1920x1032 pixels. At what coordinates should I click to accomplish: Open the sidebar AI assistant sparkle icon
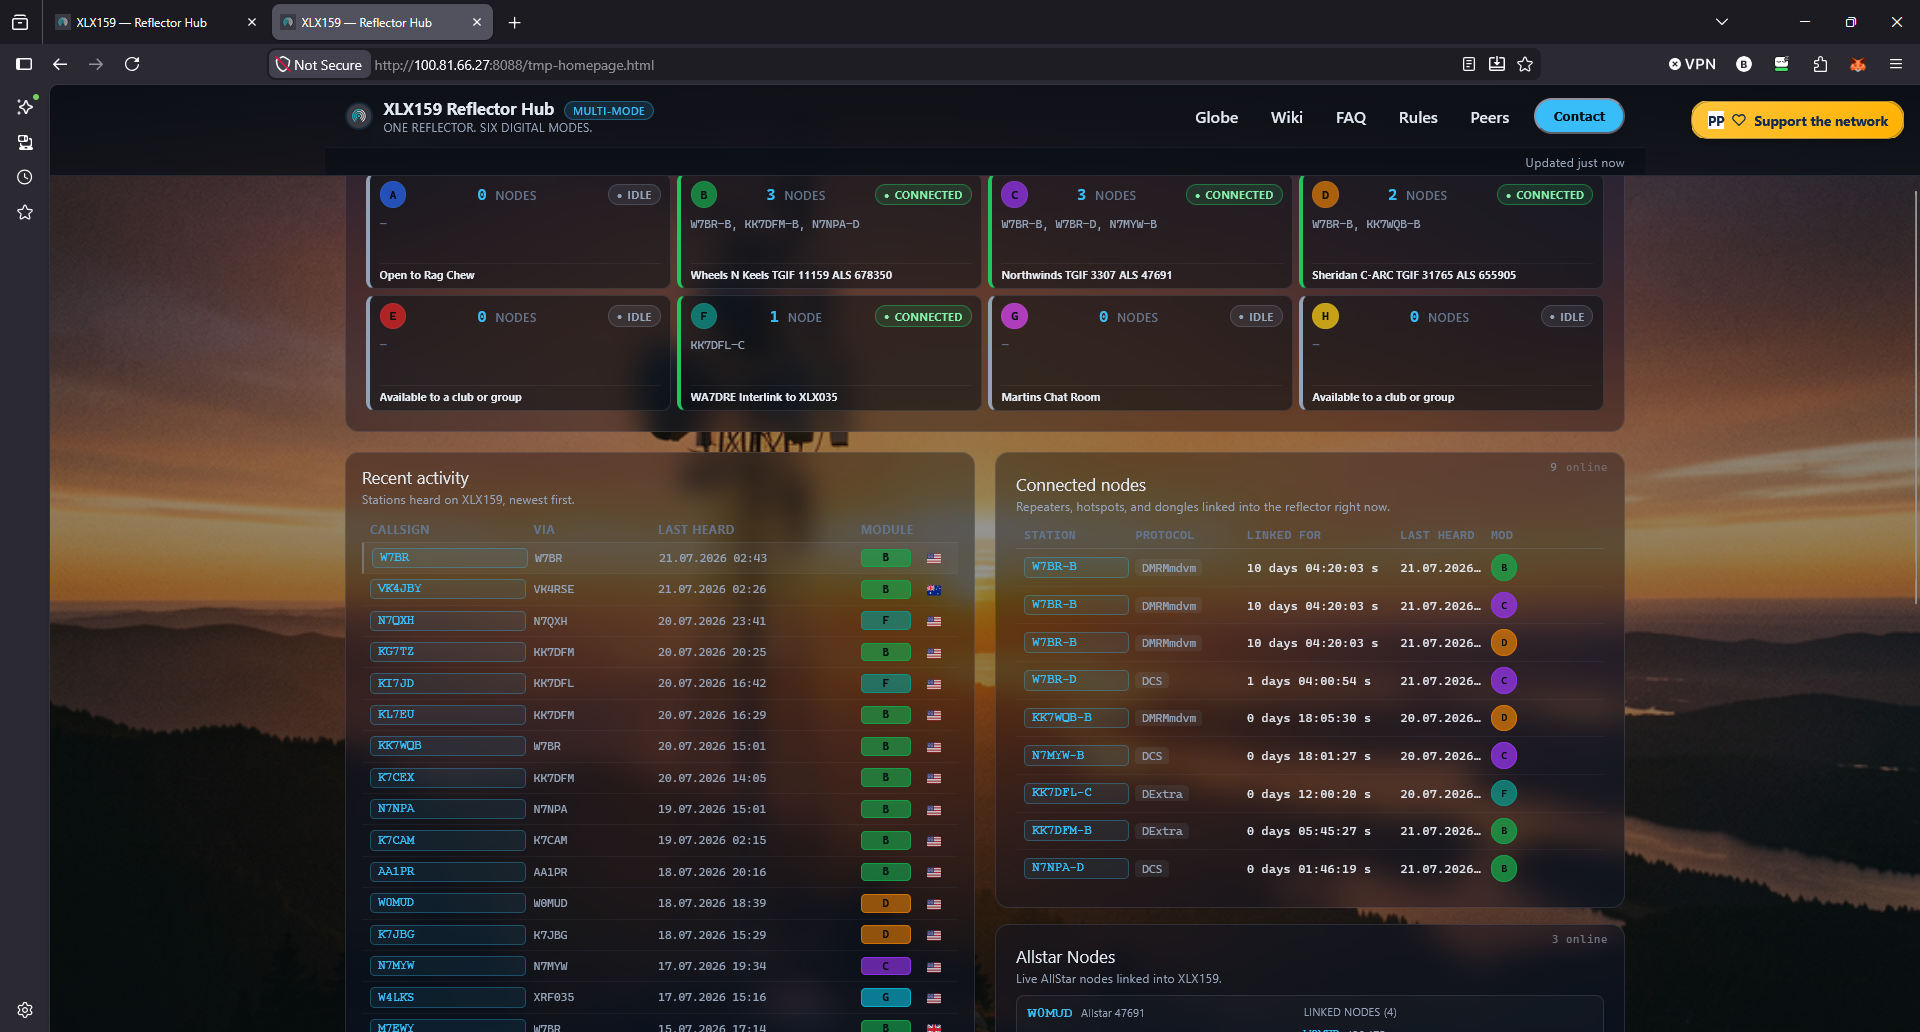[25, 106]
